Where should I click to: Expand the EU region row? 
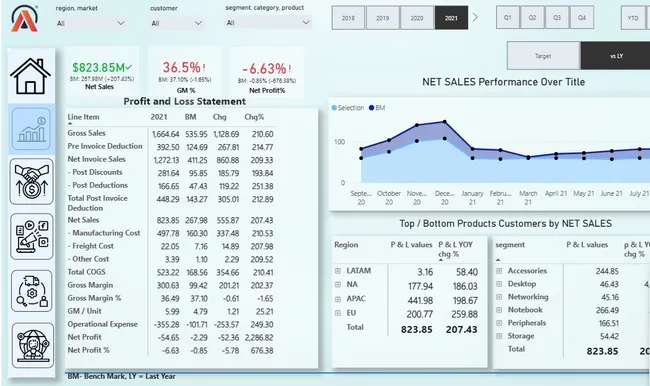pyautogui.click(x=338, y=313)
